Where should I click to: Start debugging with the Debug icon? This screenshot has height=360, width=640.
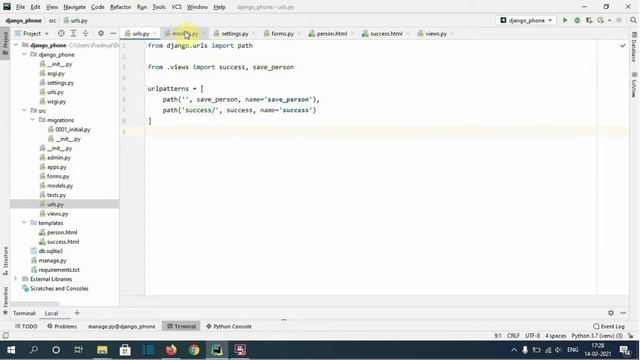pos(577,20)
